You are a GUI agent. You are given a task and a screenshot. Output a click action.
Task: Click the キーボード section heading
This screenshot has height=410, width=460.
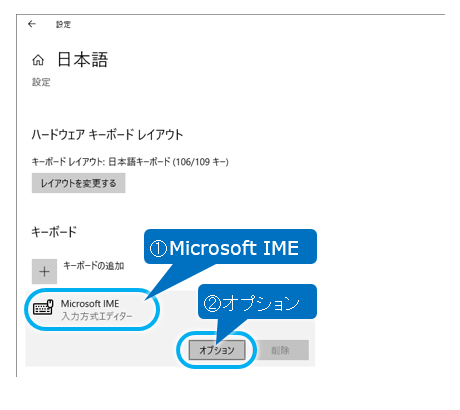pos(54,232)
